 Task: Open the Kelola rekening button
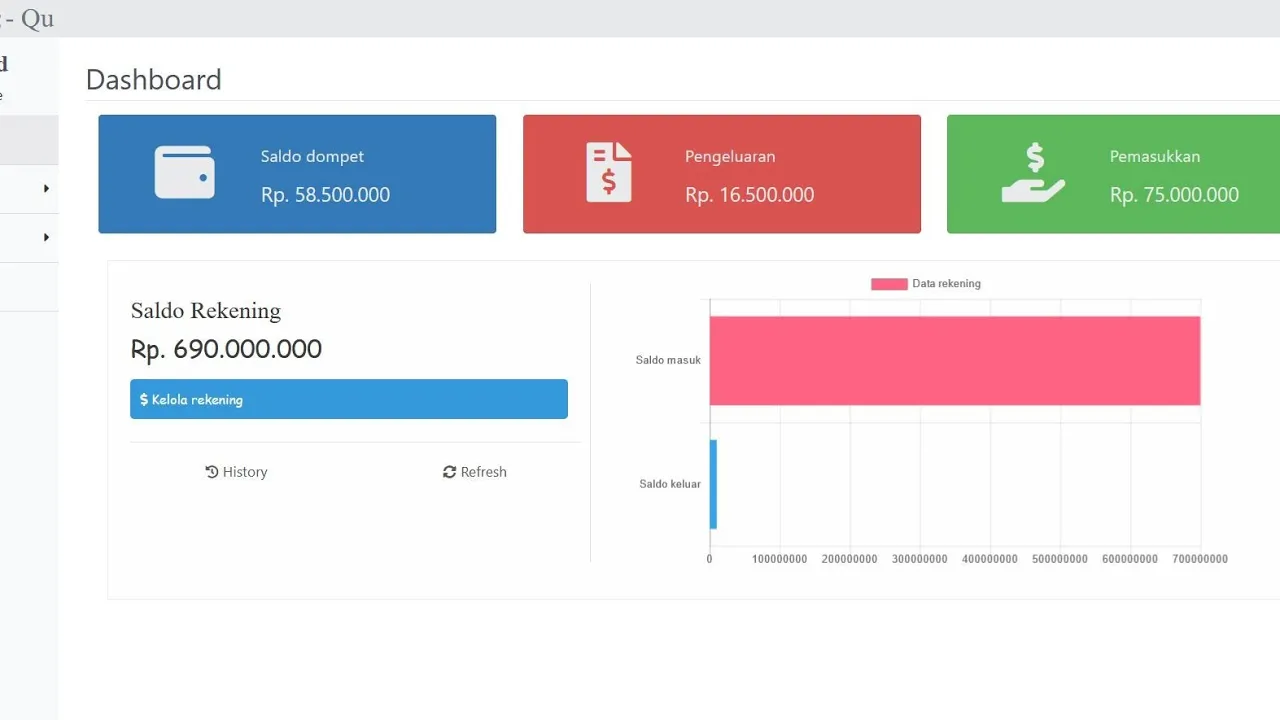point(349,399)
